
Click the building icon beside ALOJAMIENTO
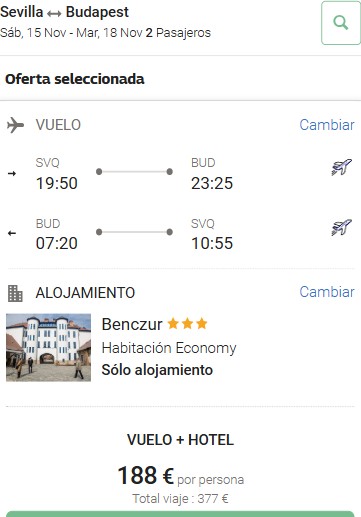[15, 293]
